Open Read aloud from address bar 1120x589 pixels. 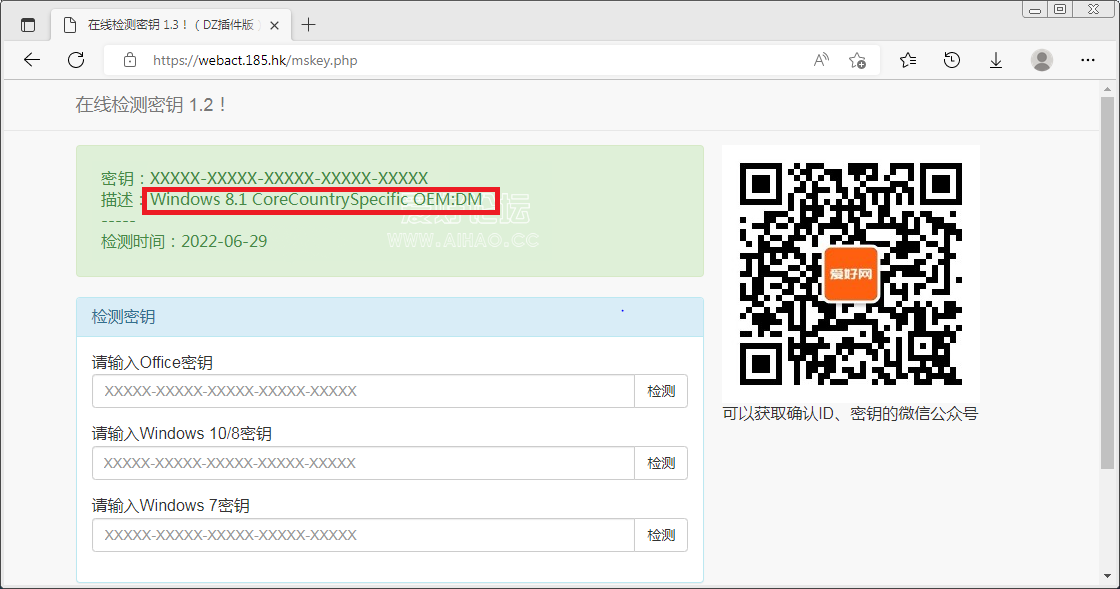[x=821, y=60]
